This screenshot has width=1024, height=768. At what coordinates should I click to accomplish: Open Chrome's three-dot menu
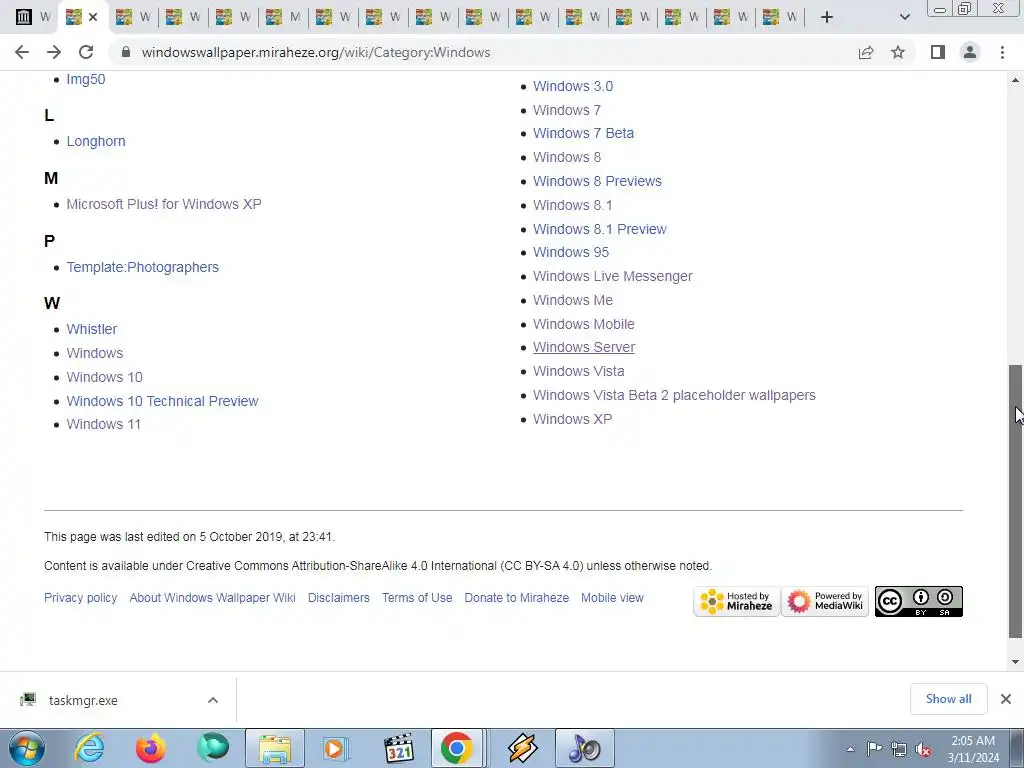pos(1002,52)
